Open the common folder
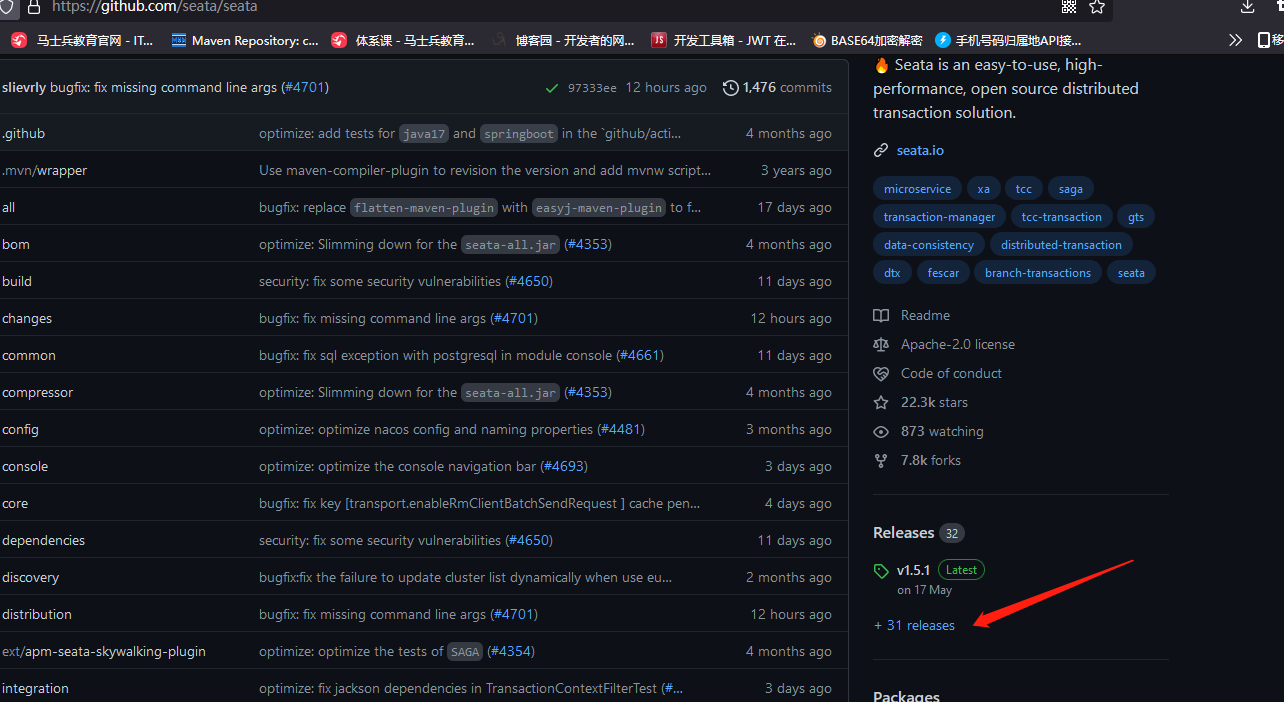This screenshot has width=1284, height=702. coord(29,355)
